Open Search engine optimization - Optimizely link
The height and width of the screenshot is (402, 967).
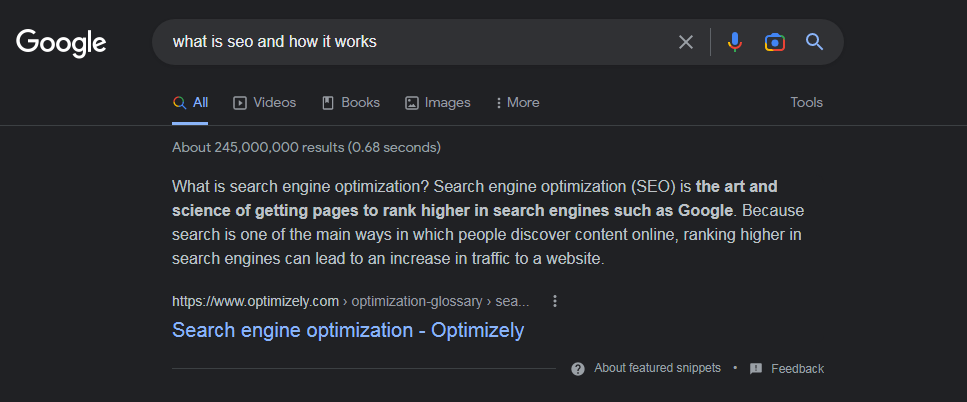click(x=348, y=330)
